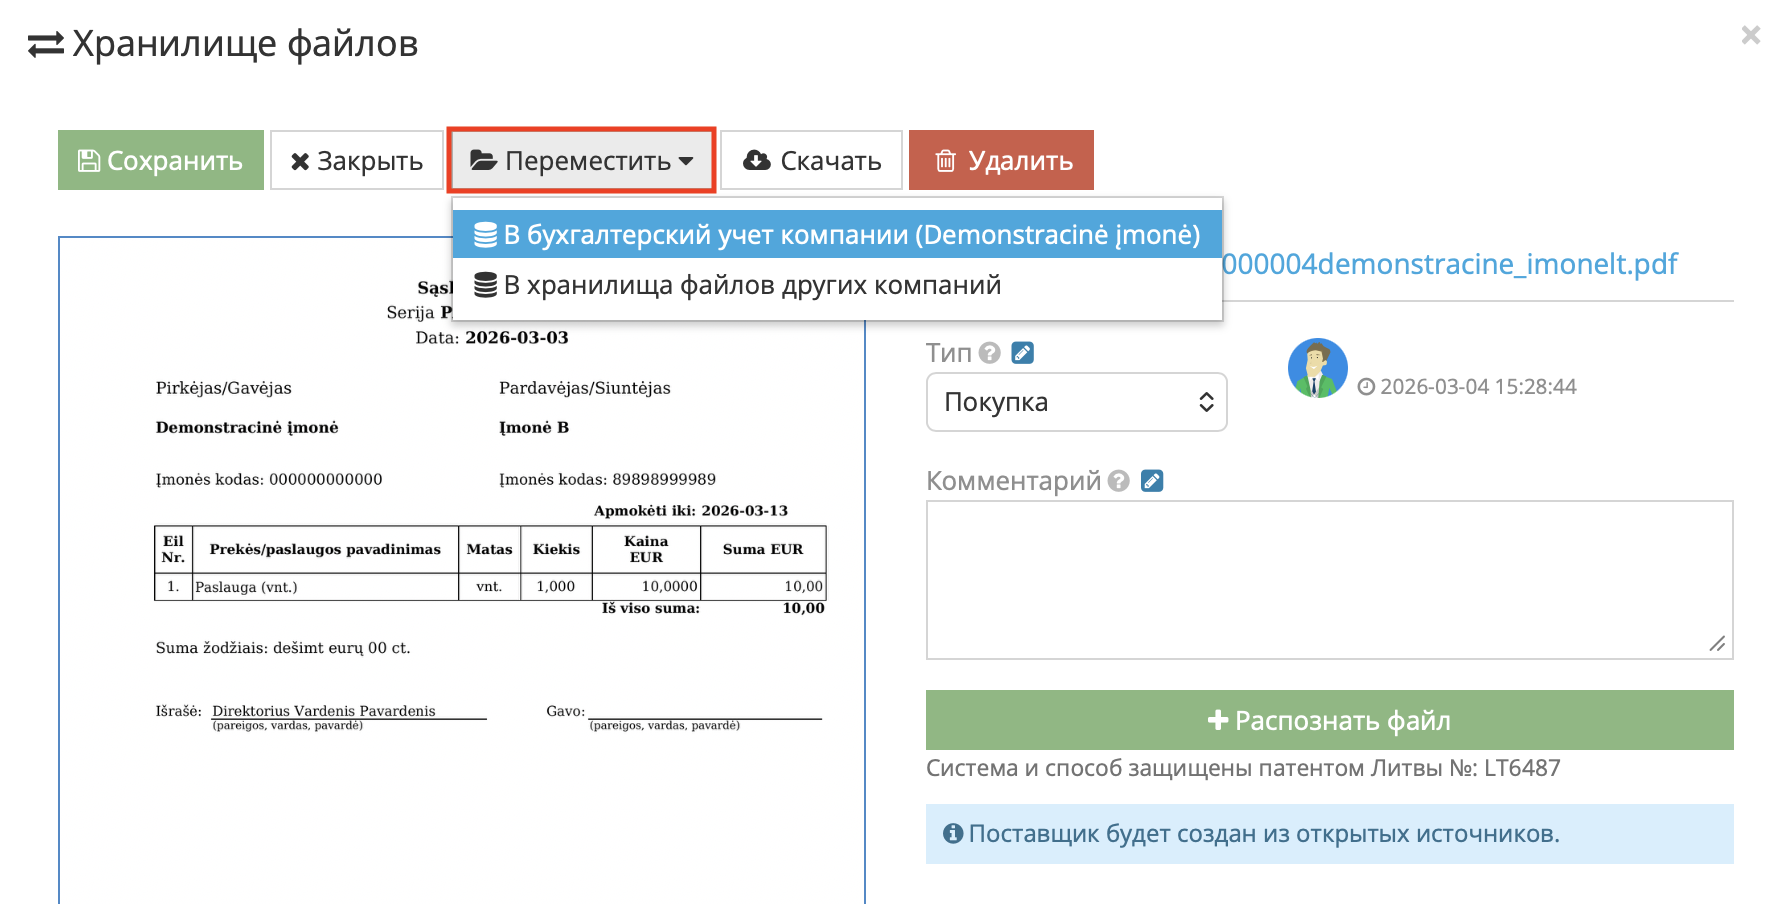This screenshot has width=1774, height=904.
Task: Click the help question icon next to Тип
Action: pyautogui.click(x=989, y=352)
